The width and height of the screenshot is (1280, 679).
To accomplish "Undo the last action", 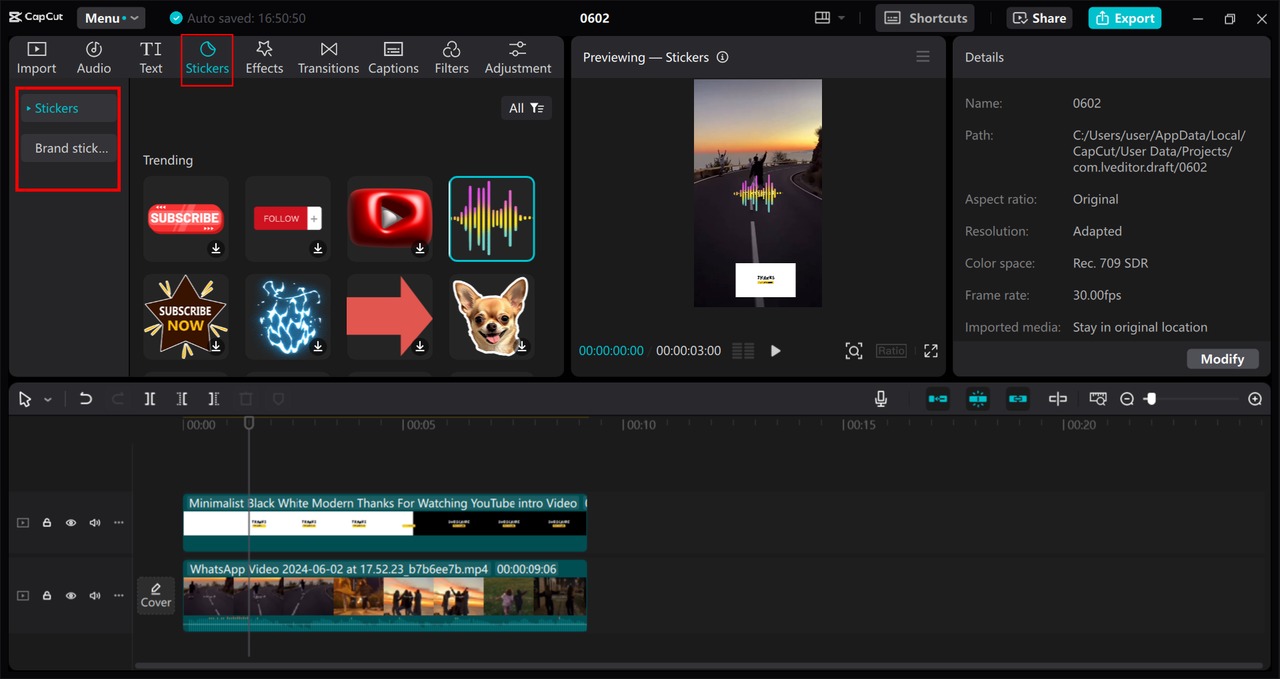I will 86,399.
